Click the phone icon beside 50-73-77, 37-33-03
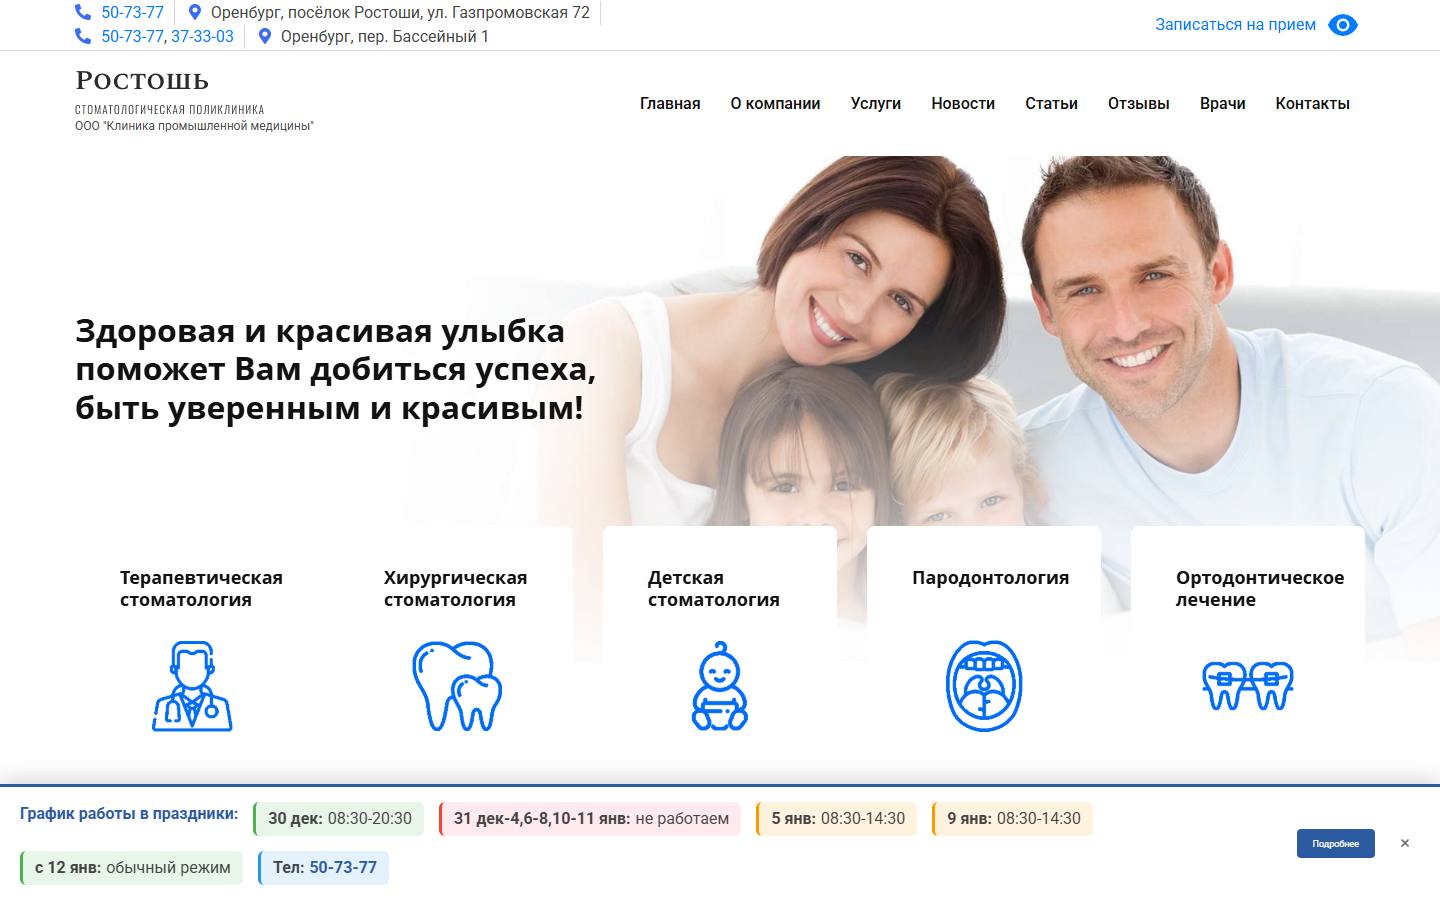Viewport: 1440px width, 900px height. pos(83,36)
